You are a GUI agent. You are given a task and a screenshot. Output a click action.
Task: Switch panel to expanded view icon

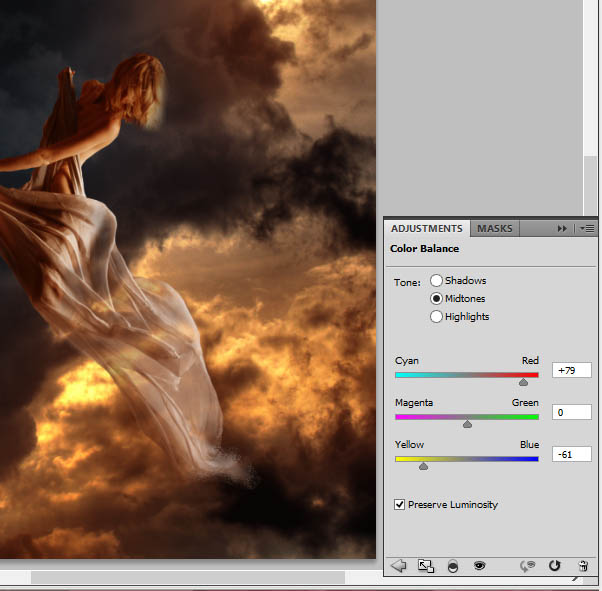(425, 566)
